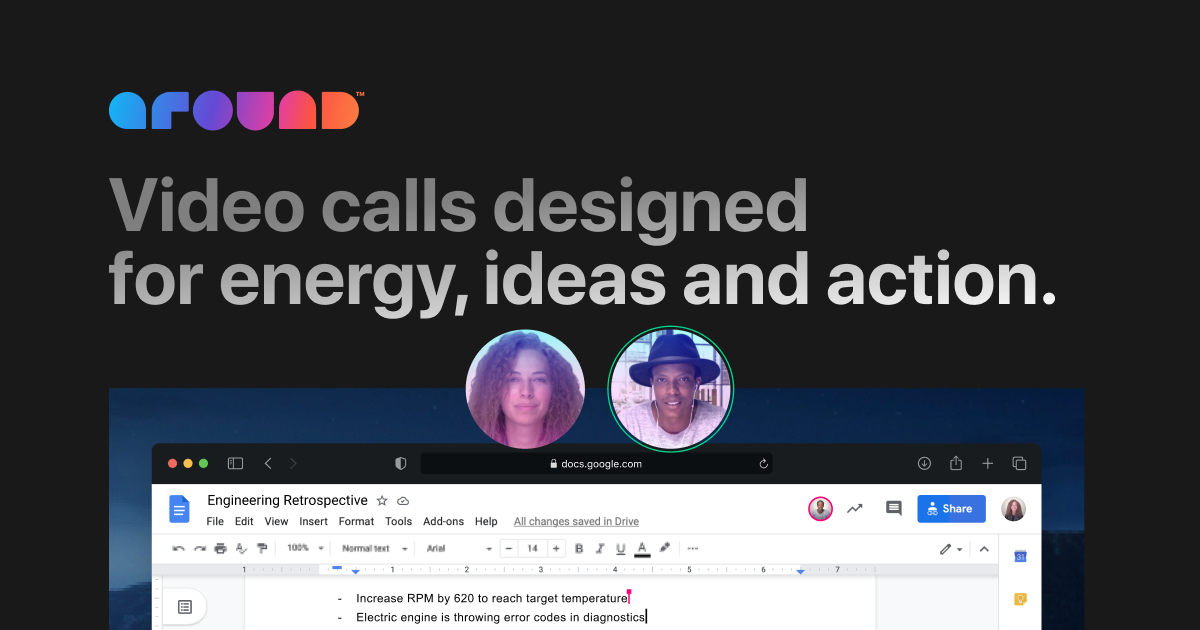Click the blue Share button
This screenshot has width=1200, height=630.
(x=951, y=508)
